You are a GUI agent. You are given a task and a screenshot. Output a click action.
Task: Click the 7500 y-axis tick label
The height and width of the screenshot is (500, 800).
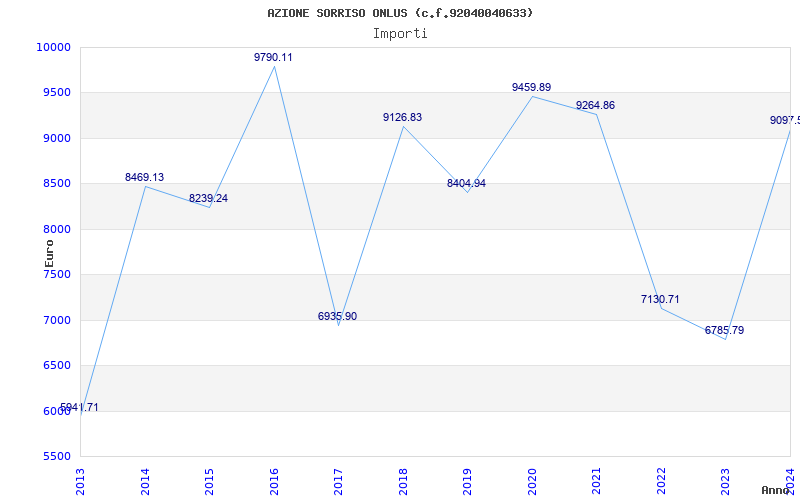(56, 274)
